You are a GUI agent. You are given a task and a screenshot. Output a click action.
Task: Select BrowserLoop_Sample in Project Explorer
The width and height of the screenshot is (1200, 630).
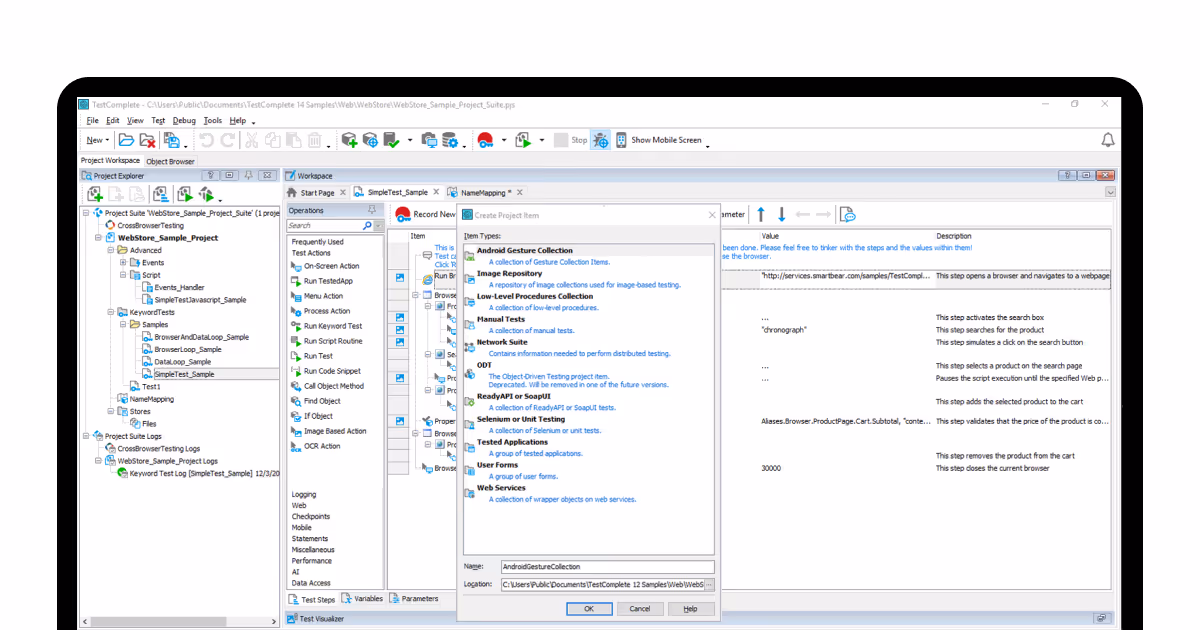pos(188,349)
